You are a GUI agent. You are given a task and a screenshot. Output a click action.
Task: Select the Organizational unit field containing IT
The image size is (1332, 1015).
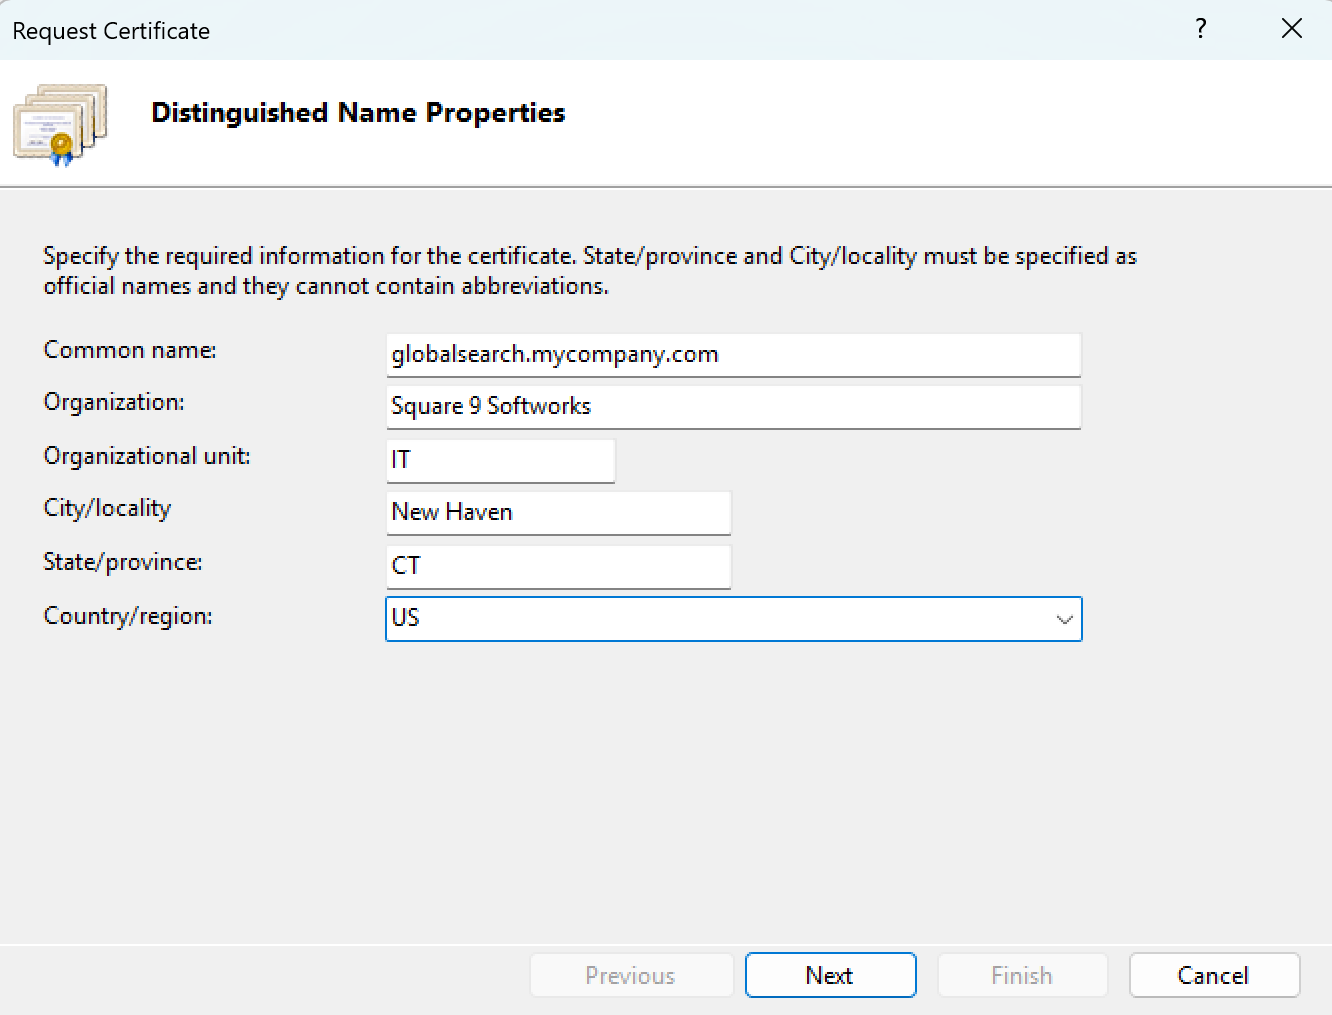coord(500,460)
